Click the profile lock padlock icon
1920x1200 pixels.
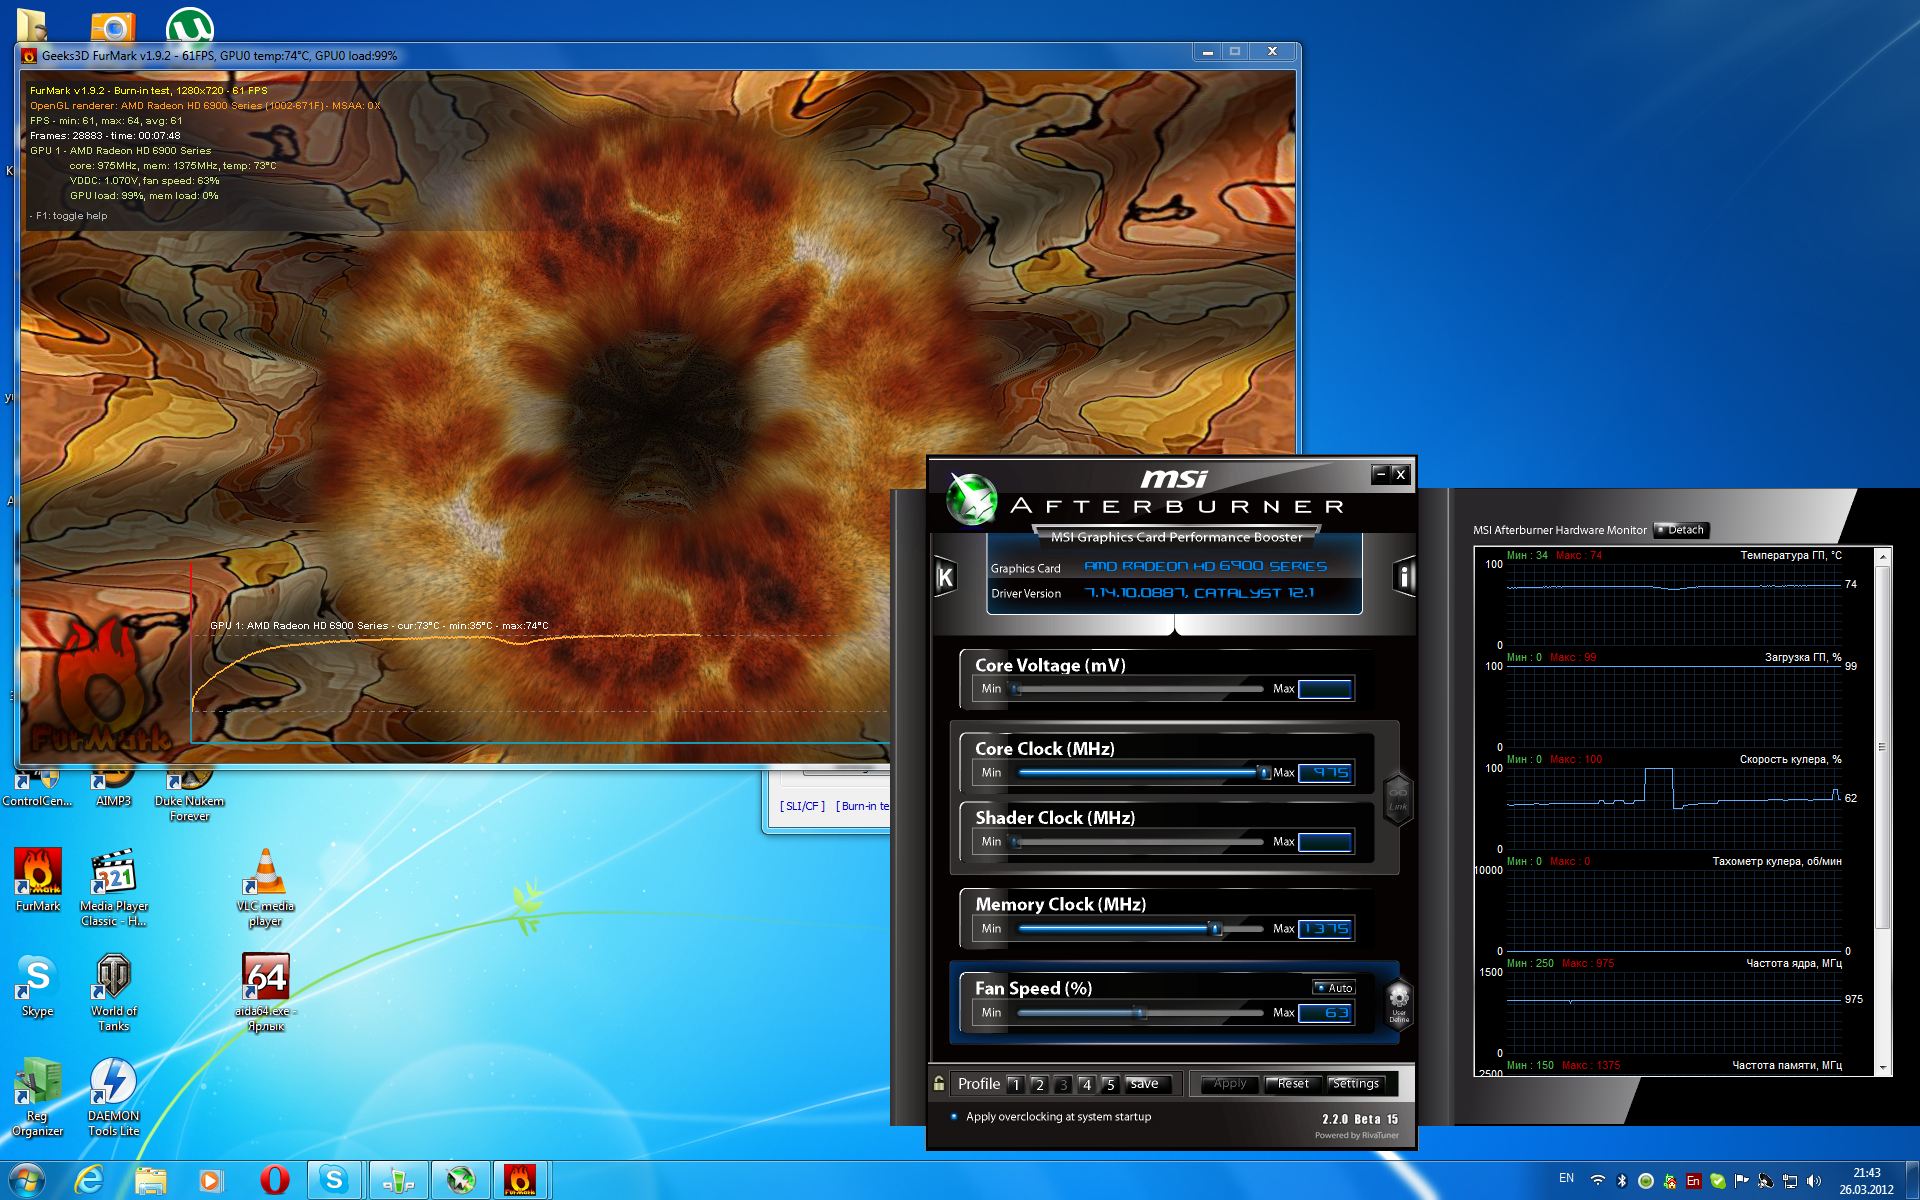coord(939,1083)
